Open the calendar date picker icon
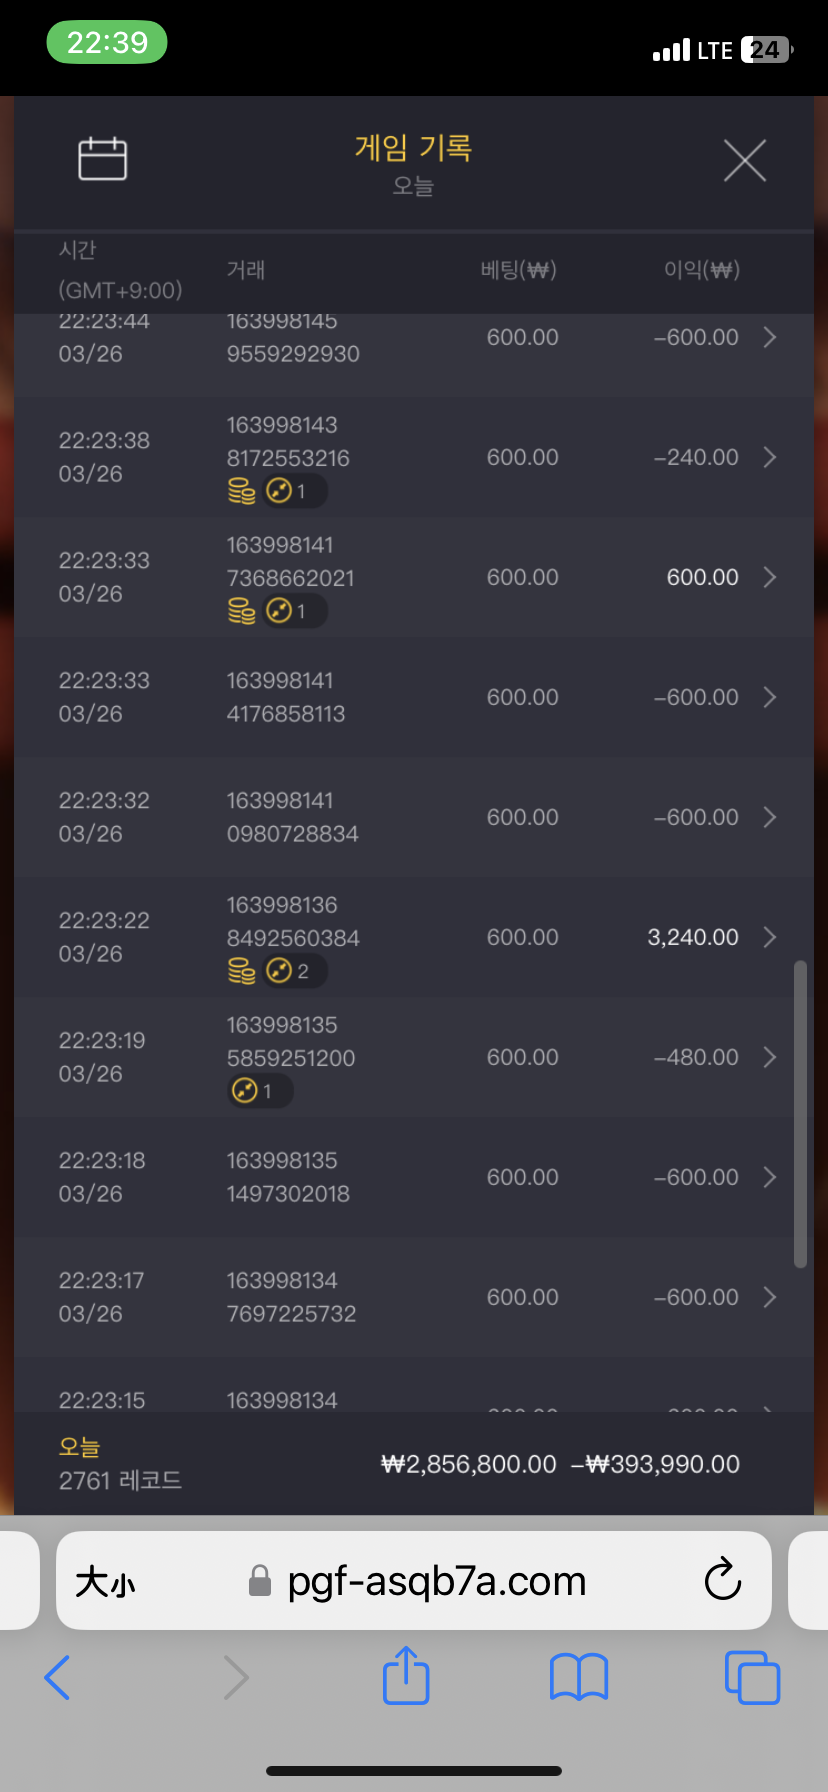Viewport: 828px width, 1792px height. [103, 158]
